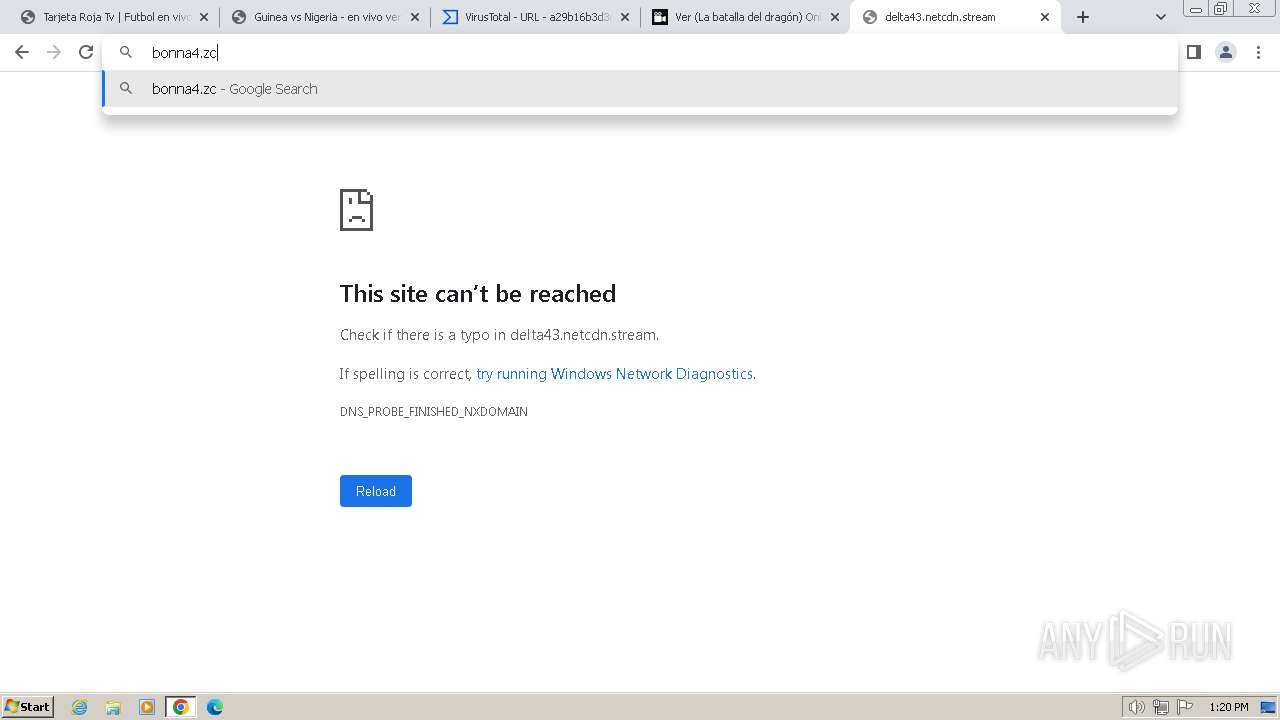The image size is (1280, 720).
Task: Click the show desktop tray icon
Action: (1268, 707)
